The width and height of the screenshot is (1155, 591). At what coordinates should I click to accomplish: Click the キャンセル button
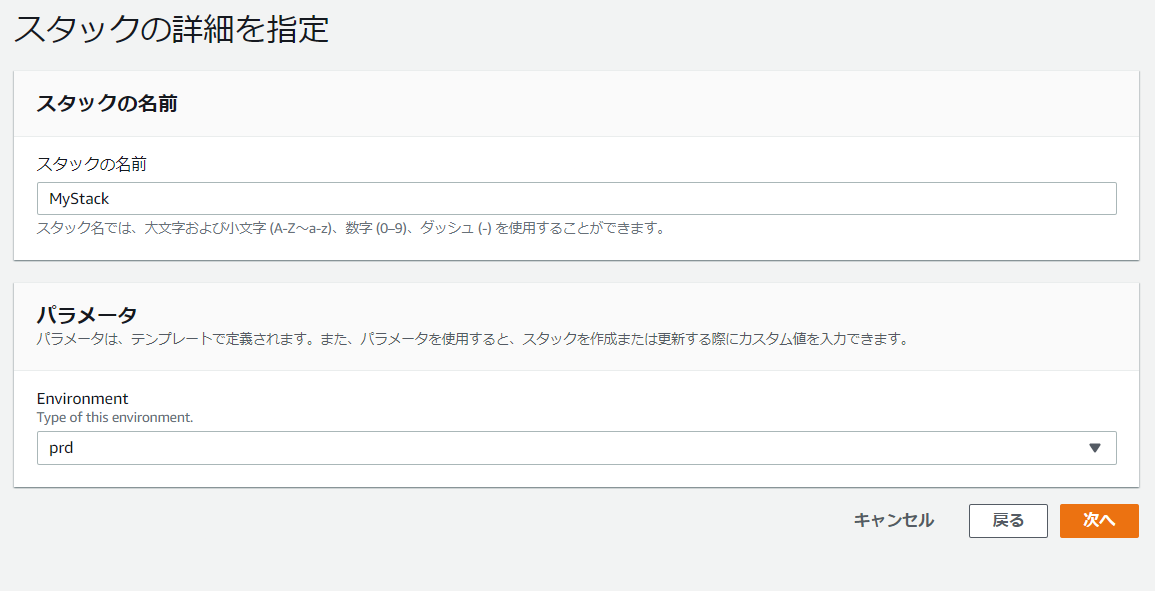point(894,520)
